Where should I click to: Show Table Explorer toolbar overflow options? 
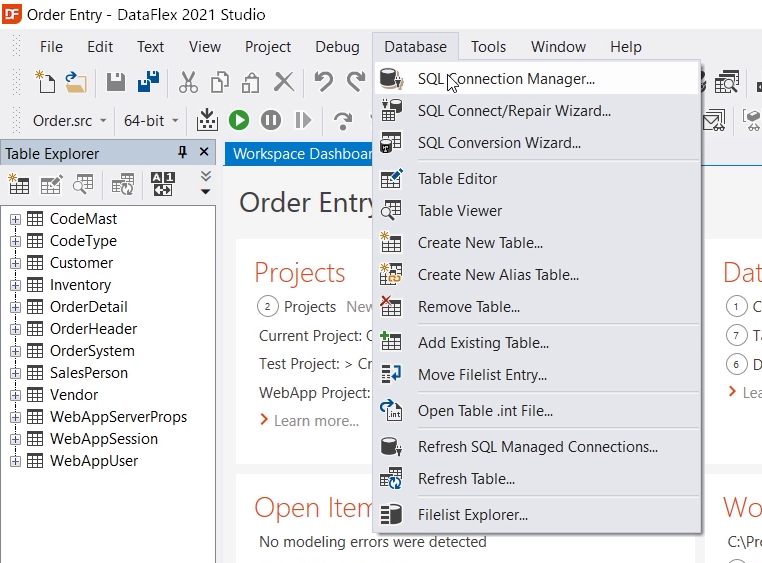click(205, 184)
